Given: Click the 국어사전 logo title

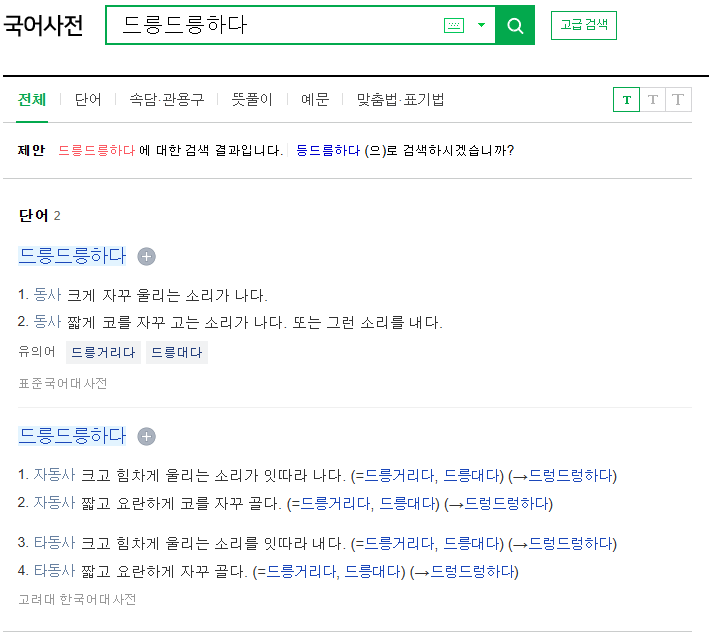Looking at the screenshot, I should (44, 26).
